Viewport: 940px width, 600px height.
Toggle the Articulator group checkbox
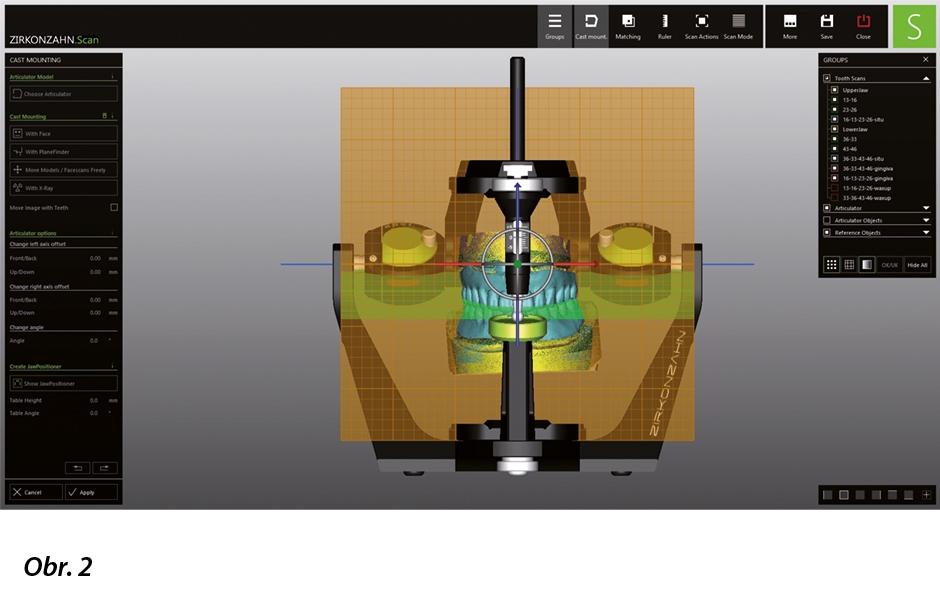coord(827,208)
